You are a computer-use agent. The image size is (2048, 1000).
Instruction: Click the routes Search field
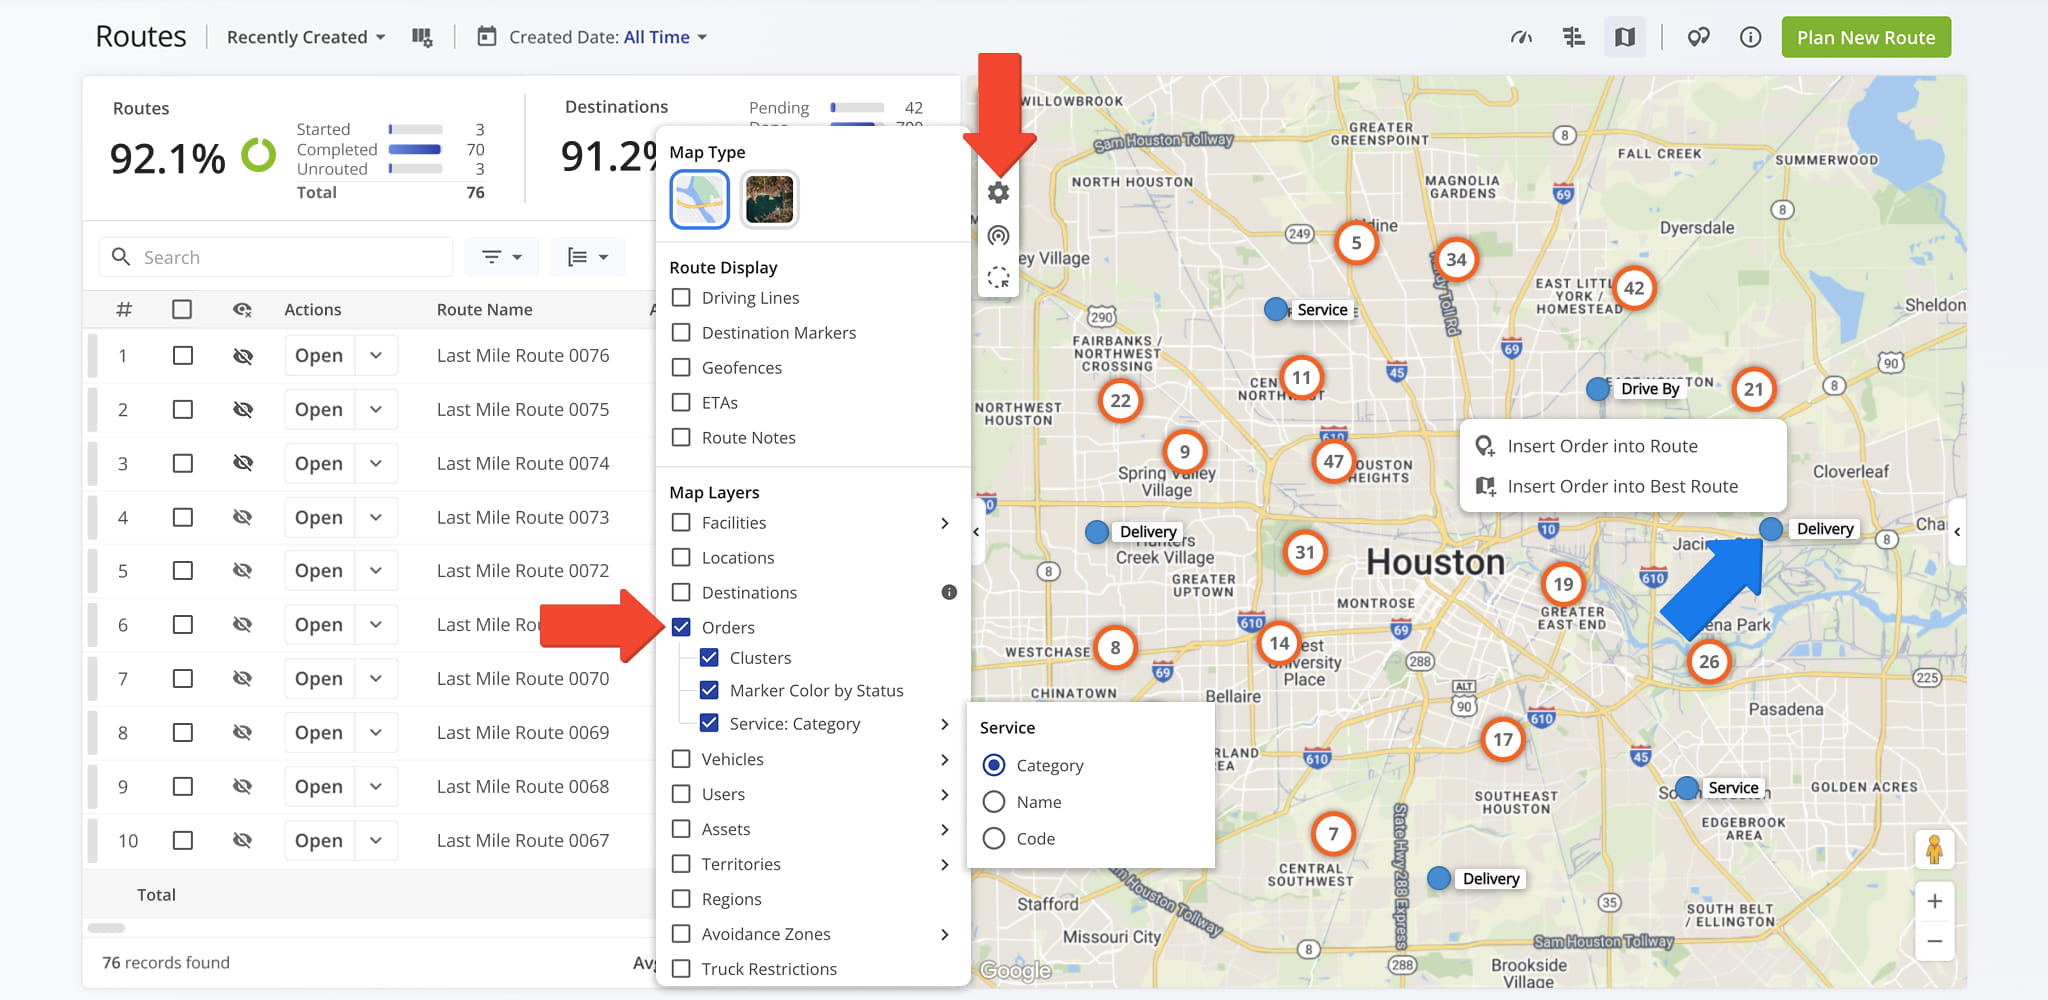(276, 257)
